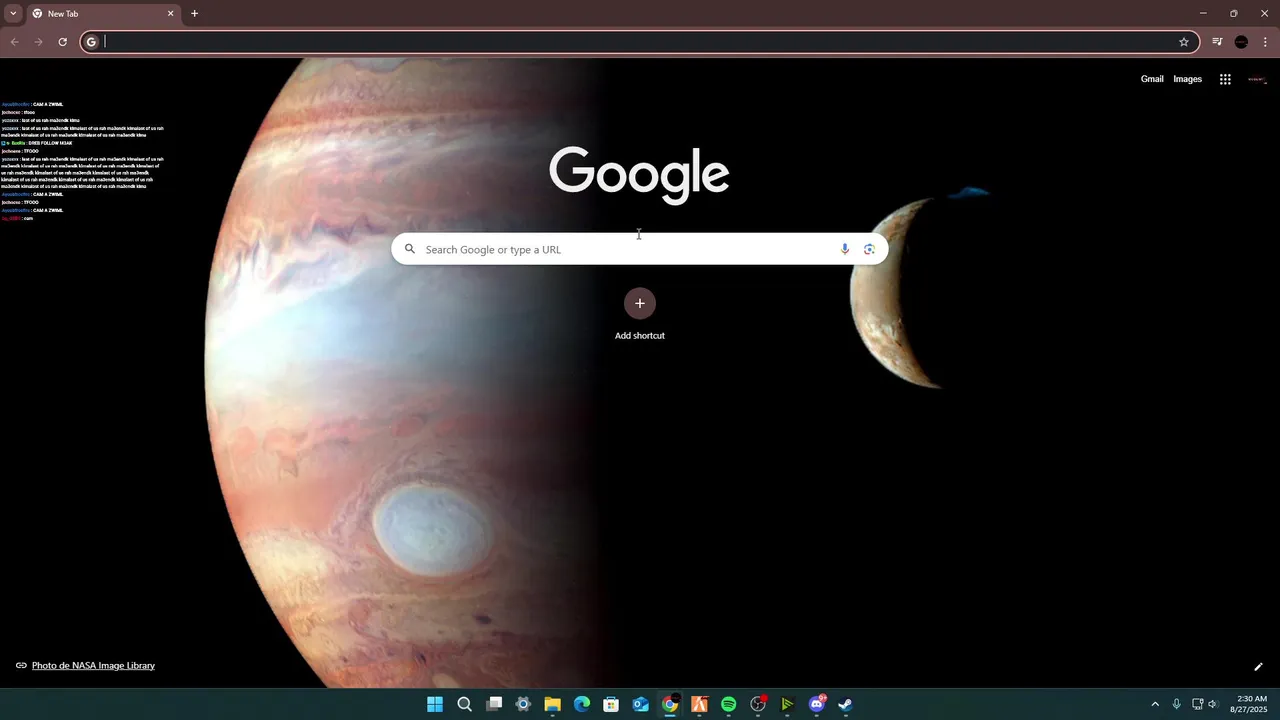
Task: Open a new tab with plus button
Action: click(x=194, y=14)
